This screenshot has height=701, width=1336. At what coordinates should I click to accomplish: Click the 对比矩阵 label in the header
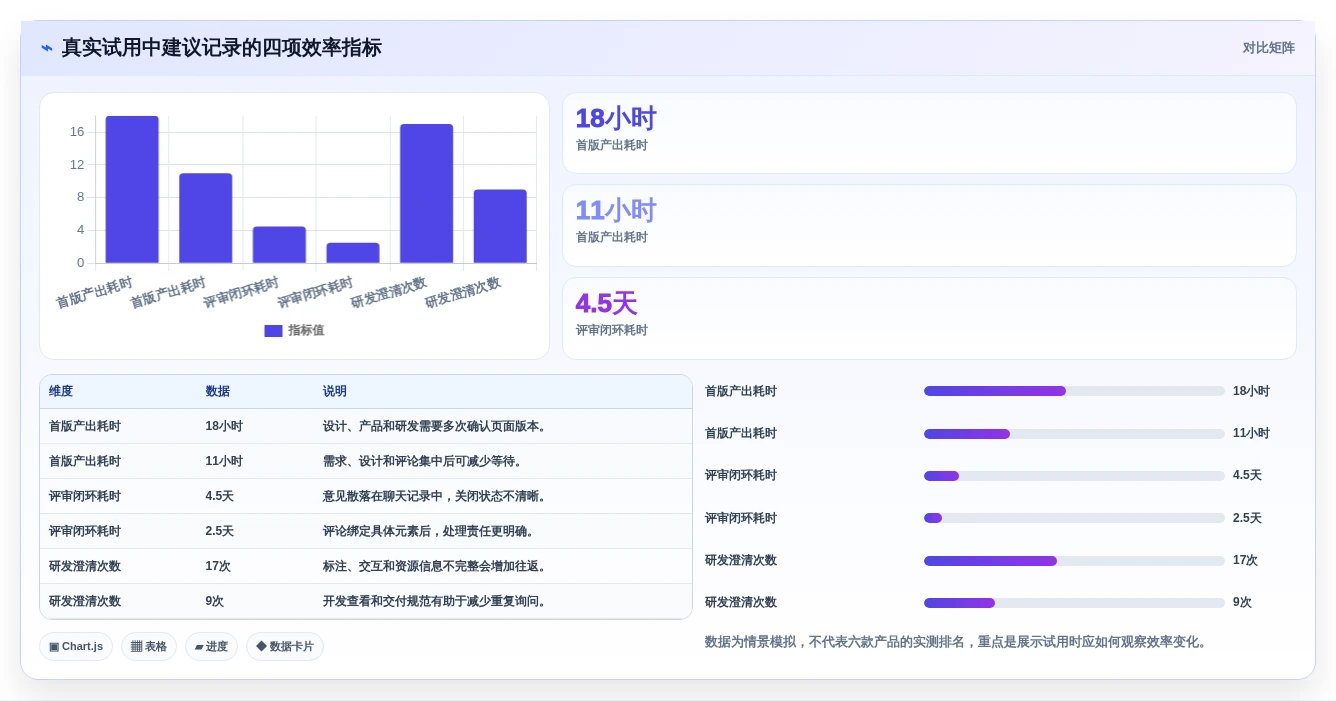tap(1268, 48)
